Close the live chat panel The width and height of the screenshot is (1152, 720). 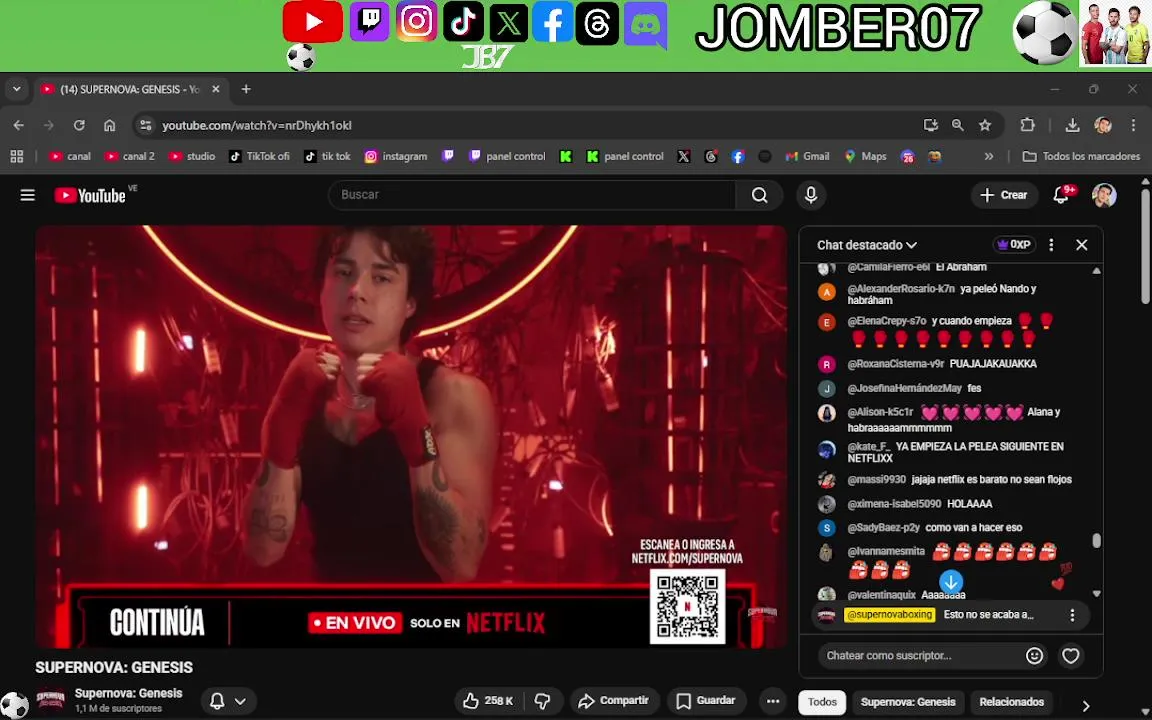pyautogui.click(x=1081, y=245)
